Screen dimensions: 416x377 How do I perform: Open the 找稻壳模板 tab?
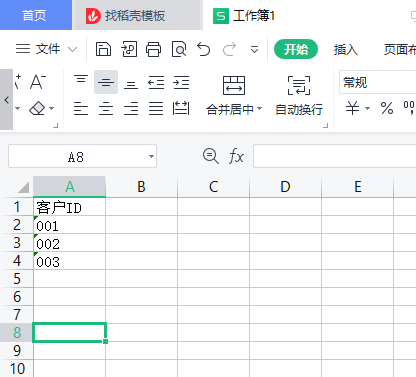[x=137, y=15]
